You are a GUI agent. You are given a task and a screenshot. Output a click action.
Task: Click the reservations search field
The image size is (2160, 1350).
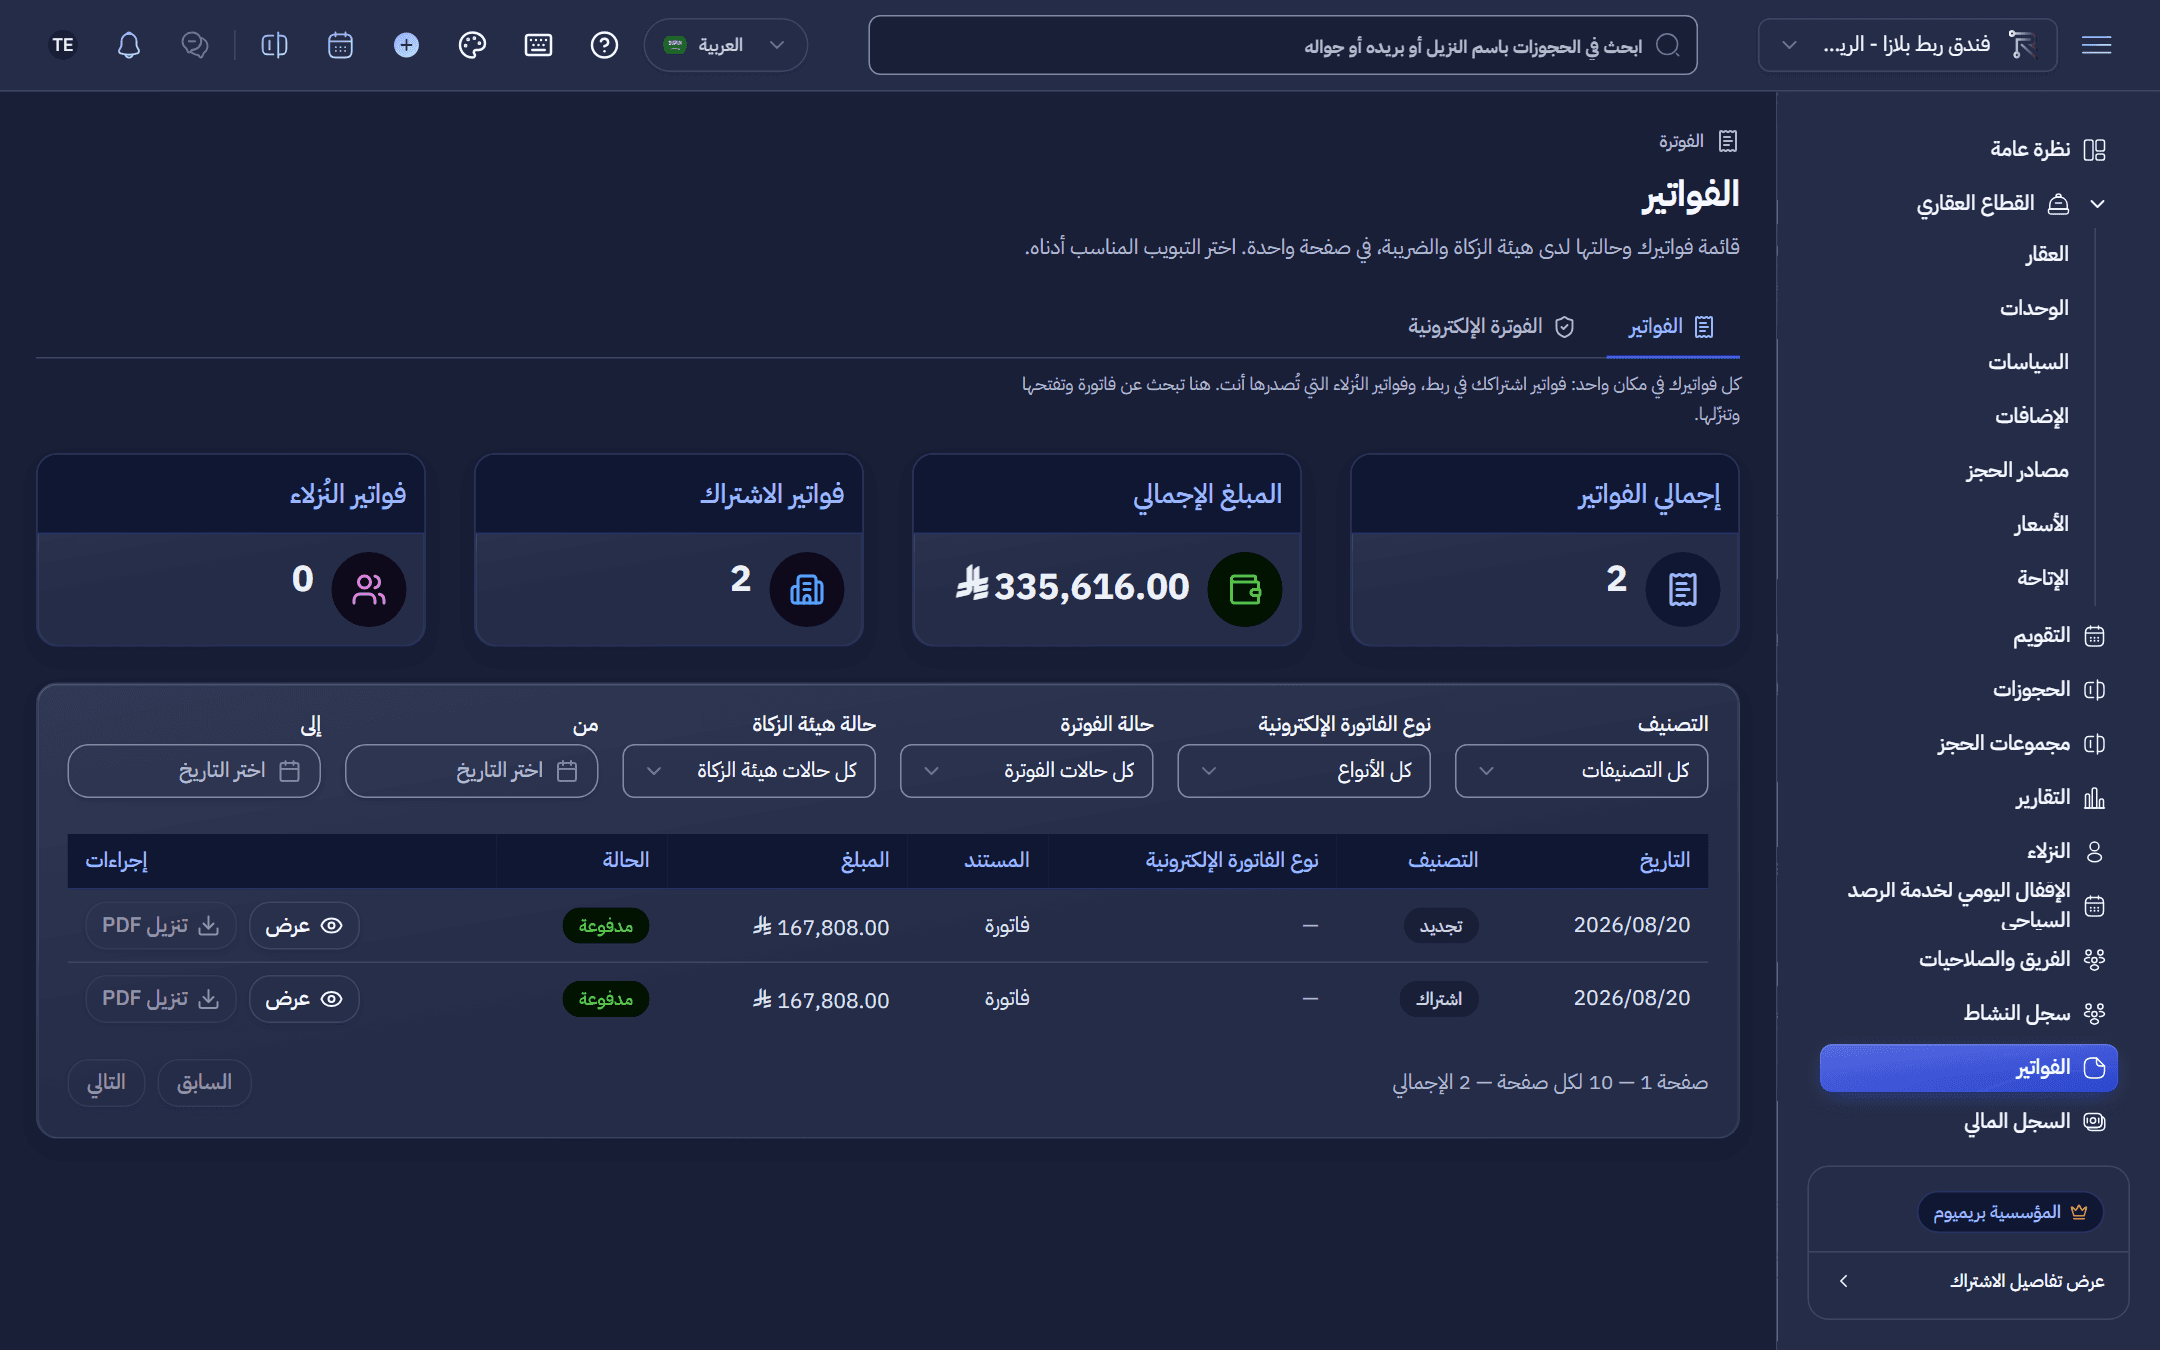[x=1283, y=45]
